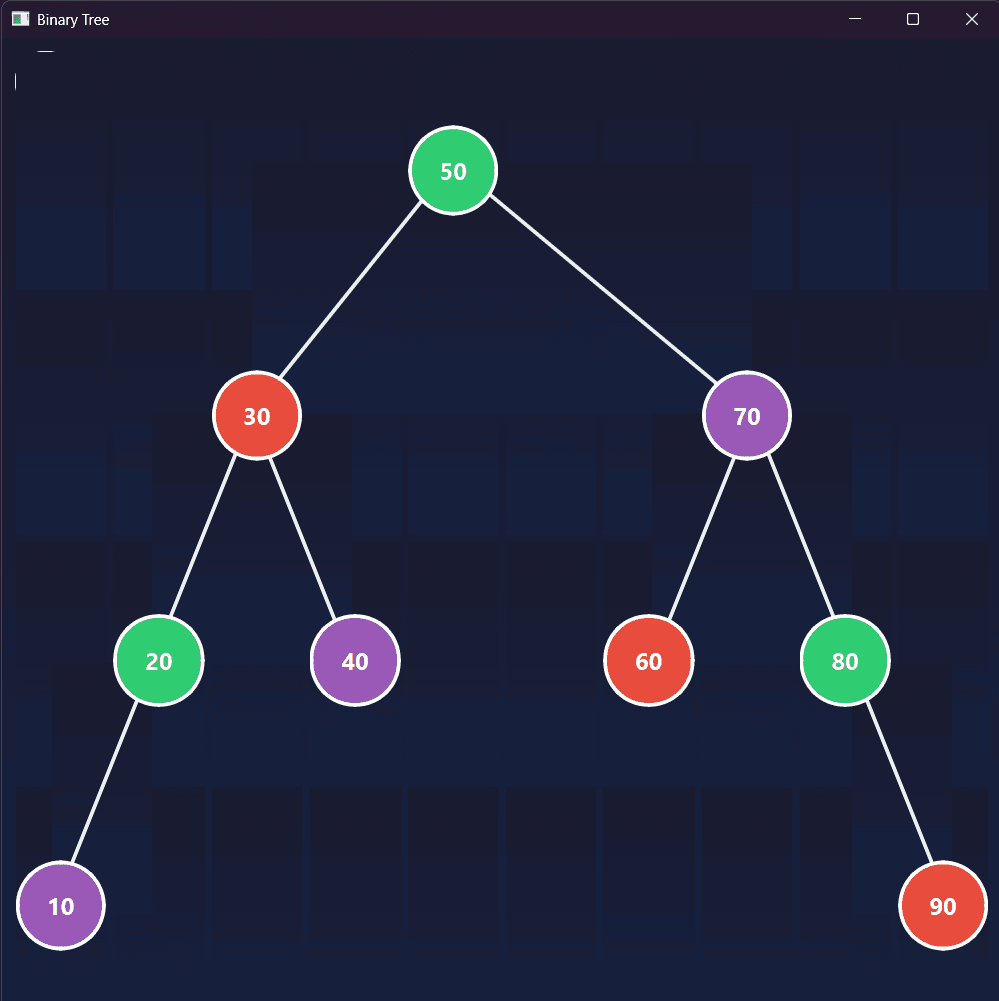The height and width of the screenshot is (1001, 999).
Task: Select the red node 30
Action: click(x=257, y=416)
